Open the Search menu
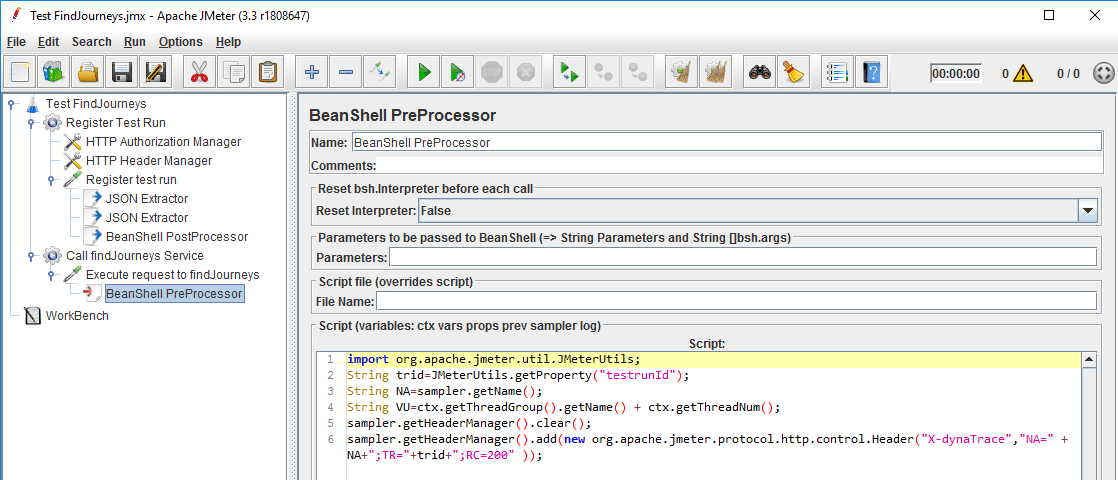This screenshot has height=480, width=1118. [91, 42]
